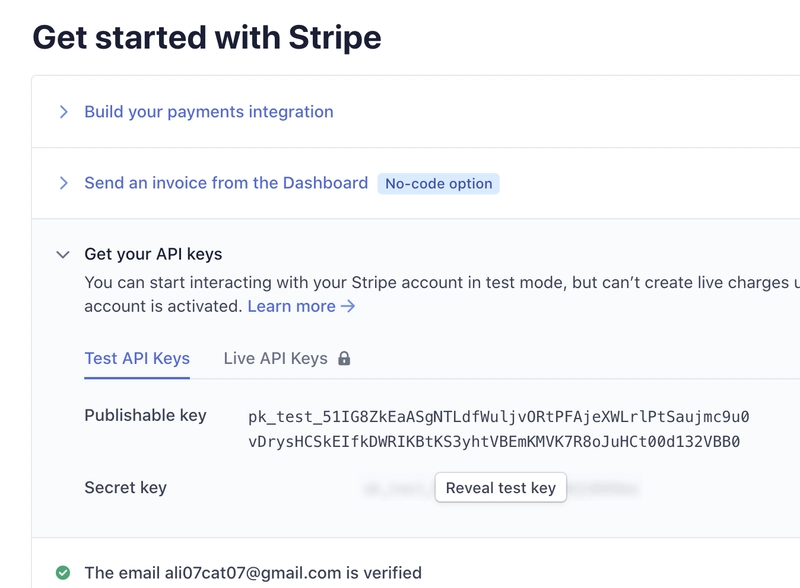This screenshot has width=800, height=588.
Task: Click the arrow icon after Learn more
Action: (x=348, y=306)
